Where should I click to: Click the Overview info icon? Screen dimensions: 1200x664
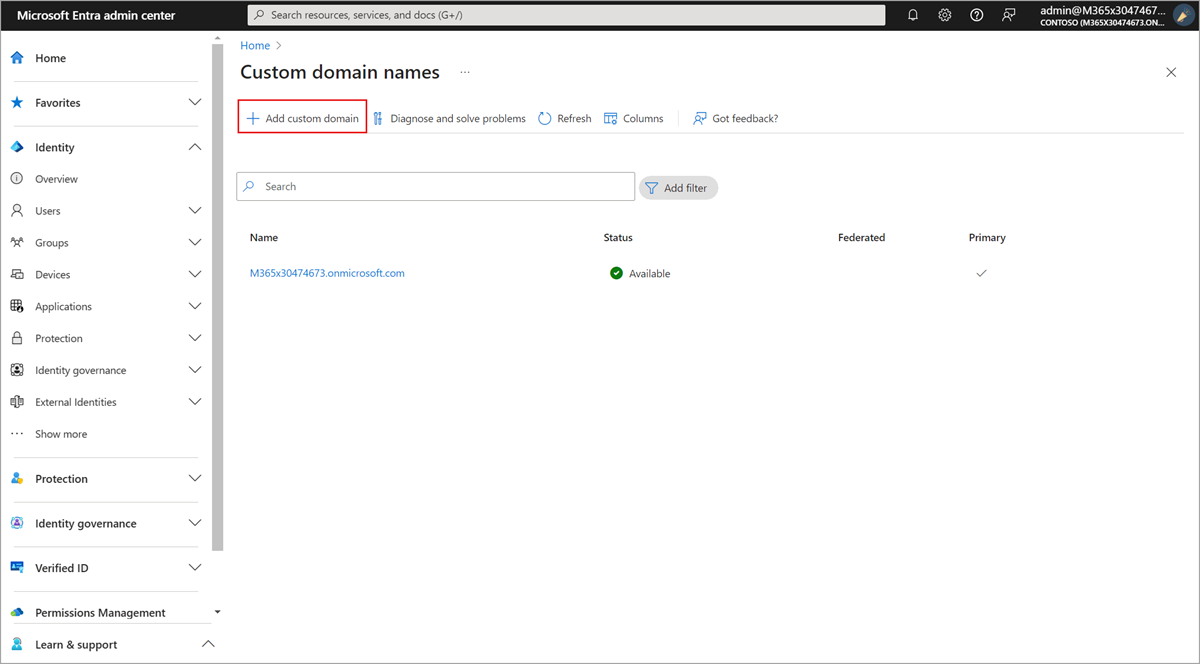click(17, 179)
